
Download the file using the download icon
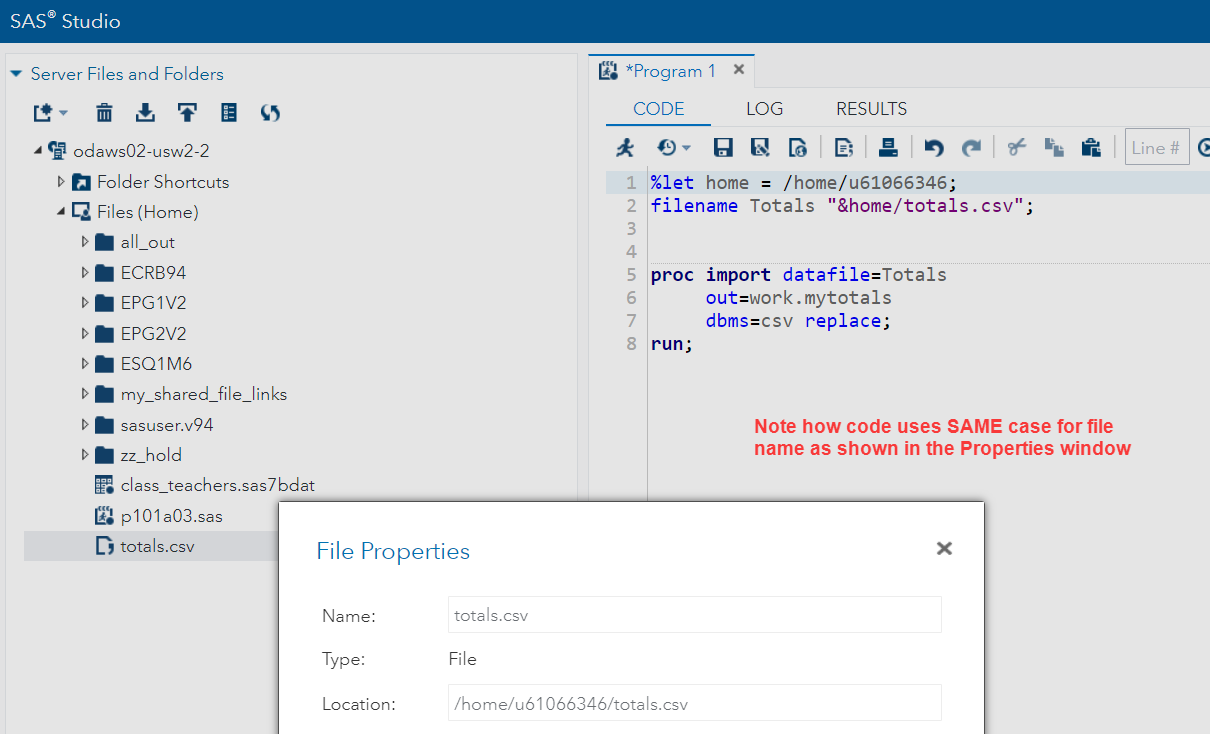pos(145,113)
